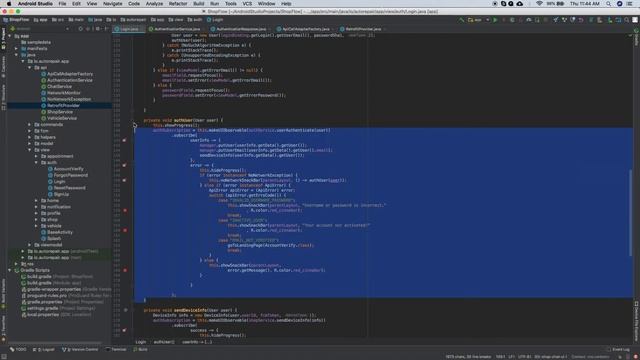Collapse the 'api' package folder
This screenshot has width=640, height=360.
click(29, 67)
